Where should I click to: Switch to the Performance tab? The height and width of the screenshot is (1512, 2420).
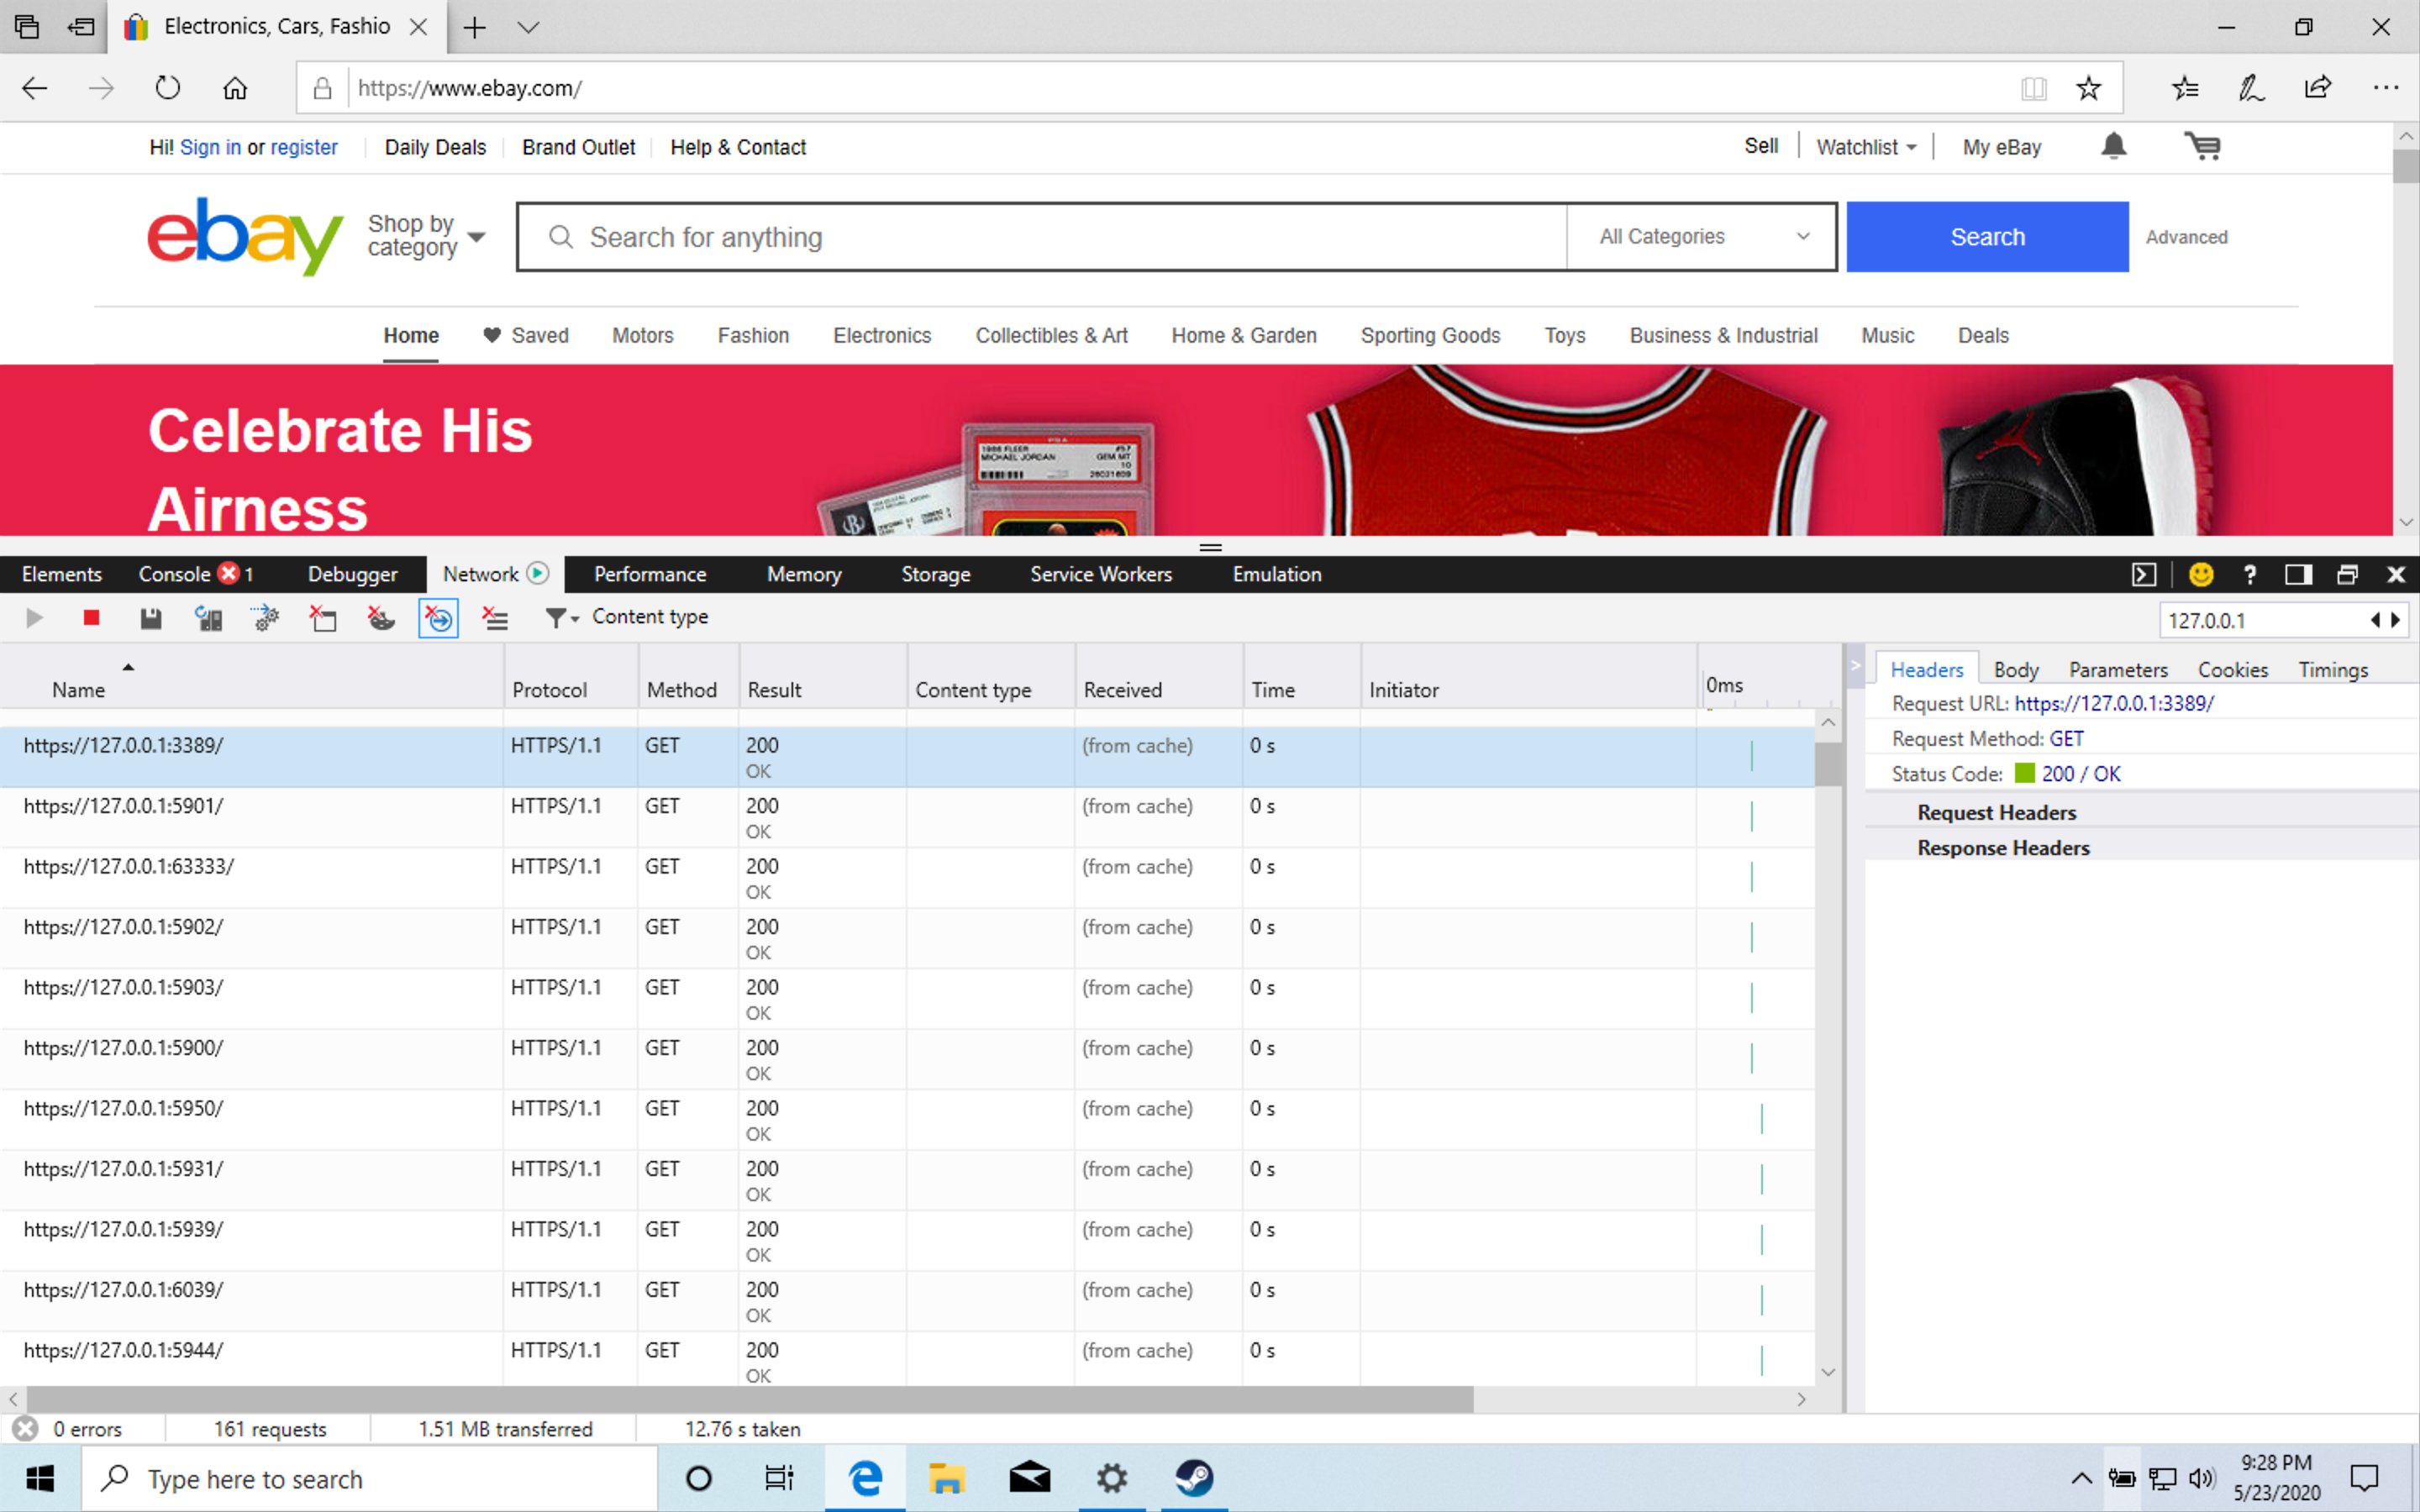(650, 573)
